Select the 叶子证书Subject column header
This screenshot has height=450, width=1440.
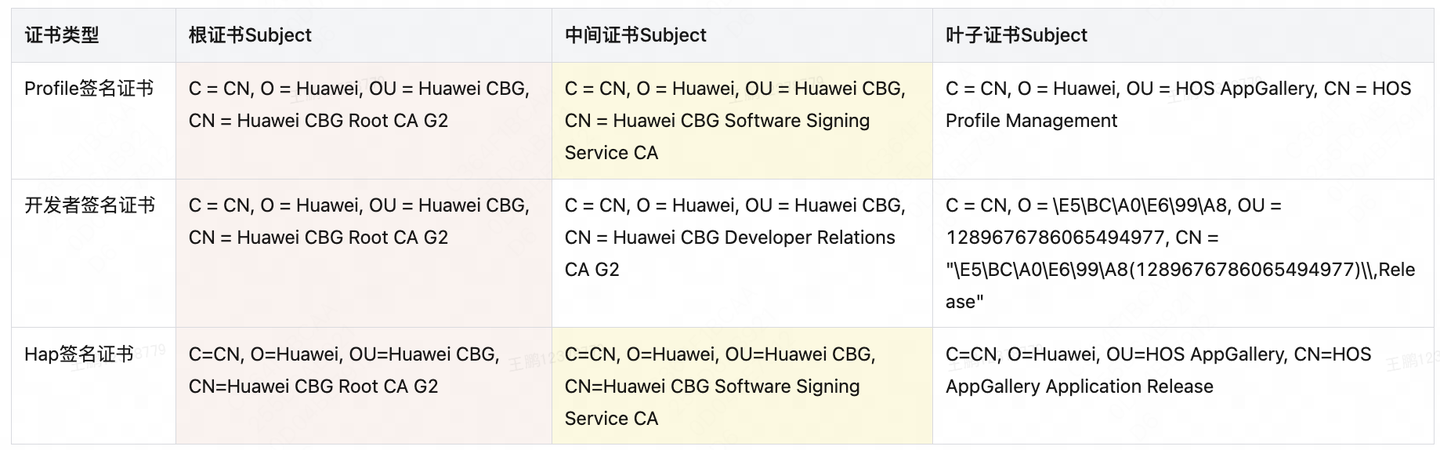pyautogui.click(x=1016, y=35)
